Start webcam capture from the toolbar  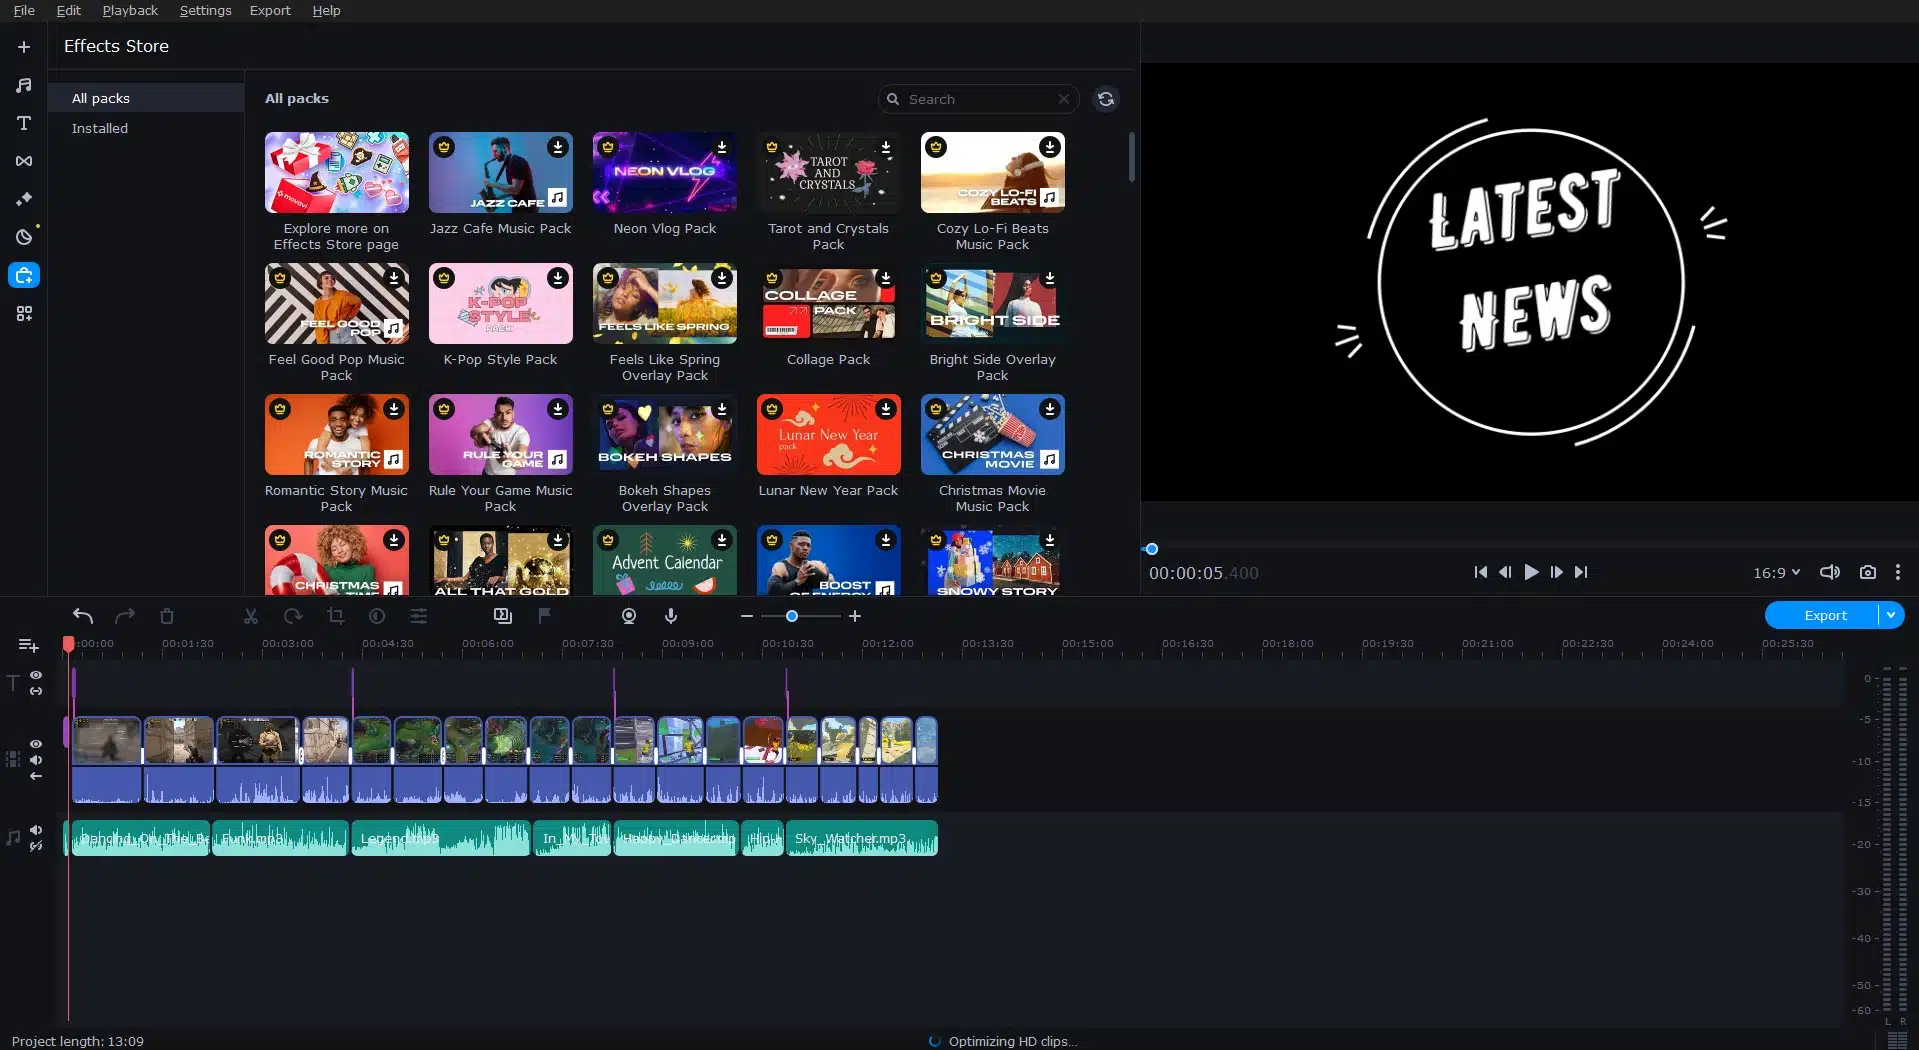click(x=629, y=616)
